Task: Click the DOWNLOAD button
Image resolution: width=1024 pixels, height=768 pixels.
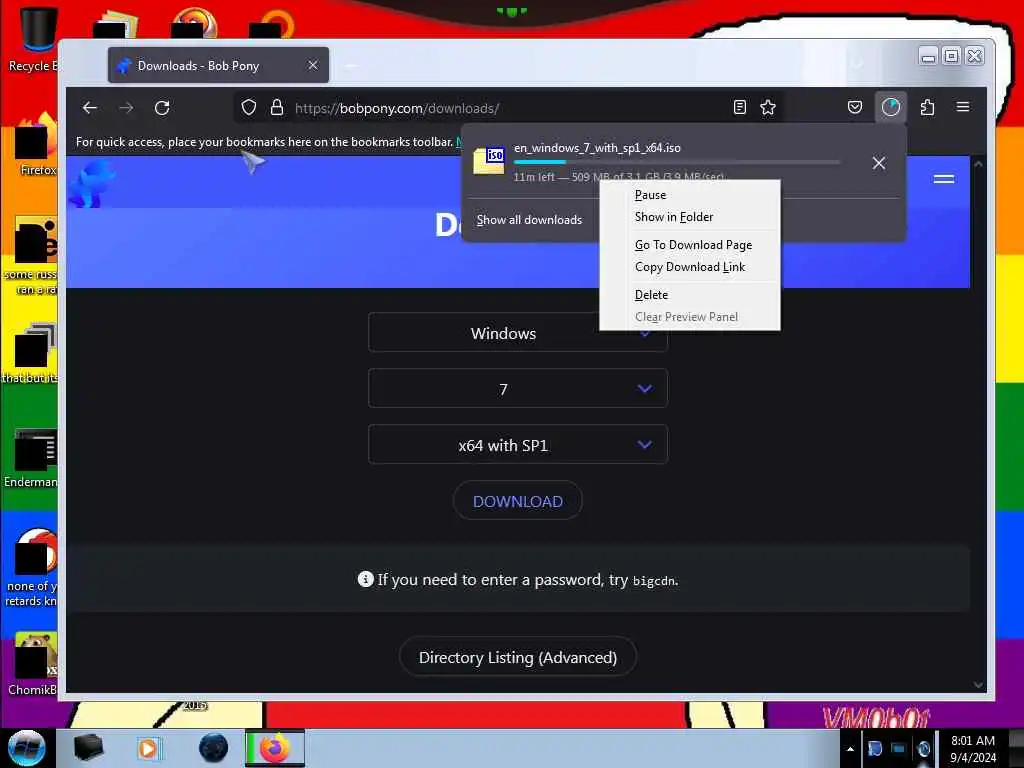Action: coord(518,501)
